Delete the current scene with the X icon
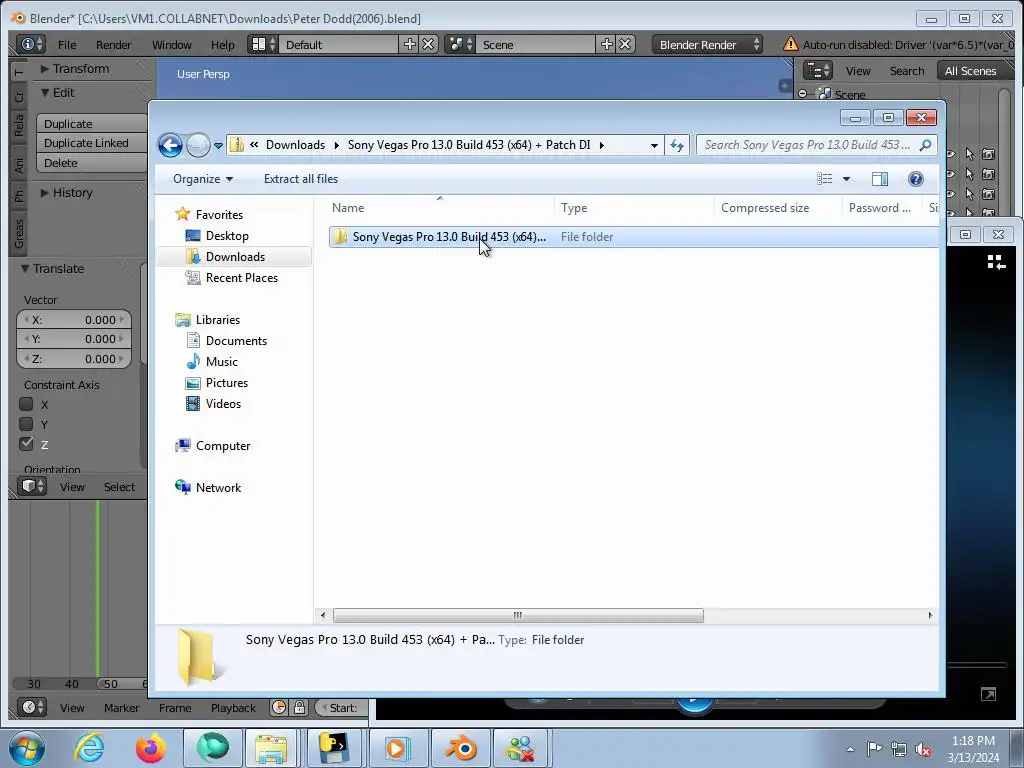 [625, 44]
